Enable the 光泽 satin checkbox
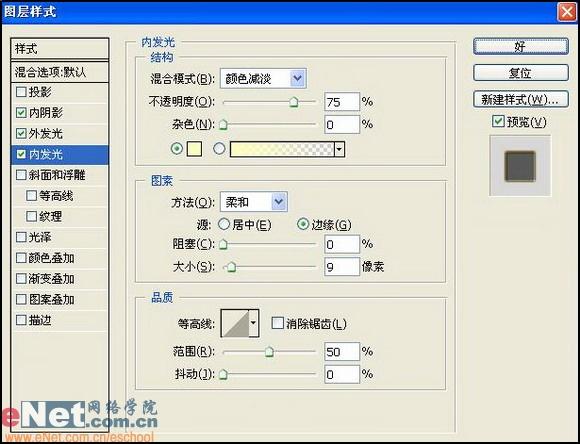Image resolution: width=580 pixels, height=444 pixels. click(x=21, y=237)
